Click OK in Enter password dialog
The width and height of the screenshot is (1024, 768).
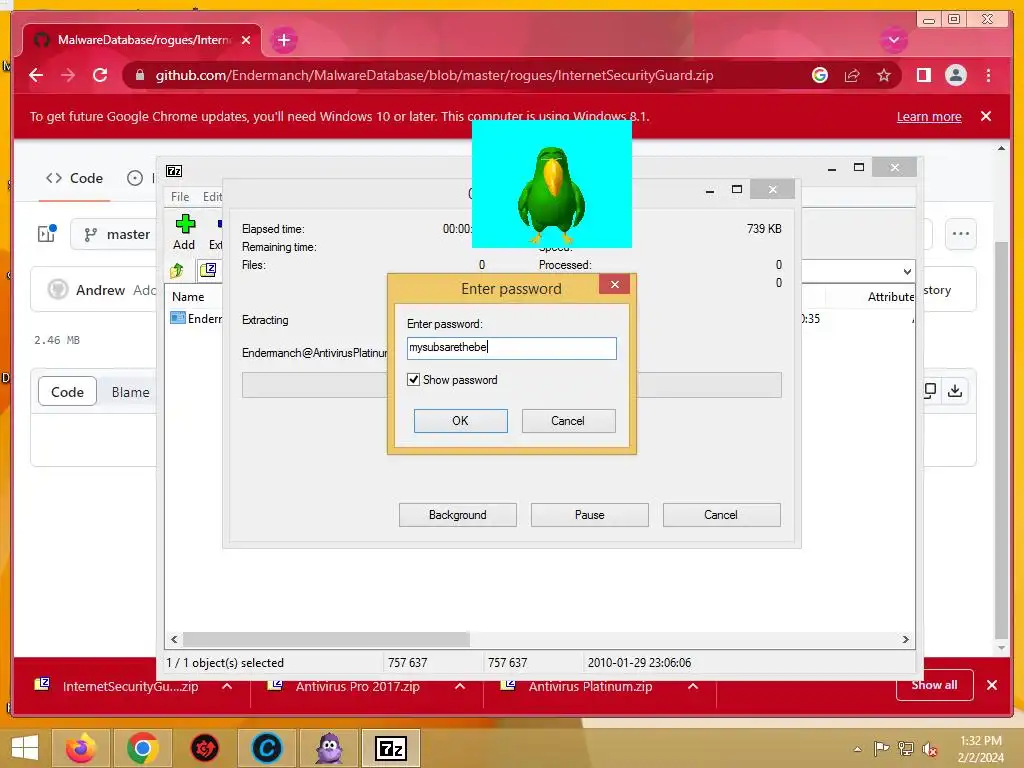(x=460, y=421)
